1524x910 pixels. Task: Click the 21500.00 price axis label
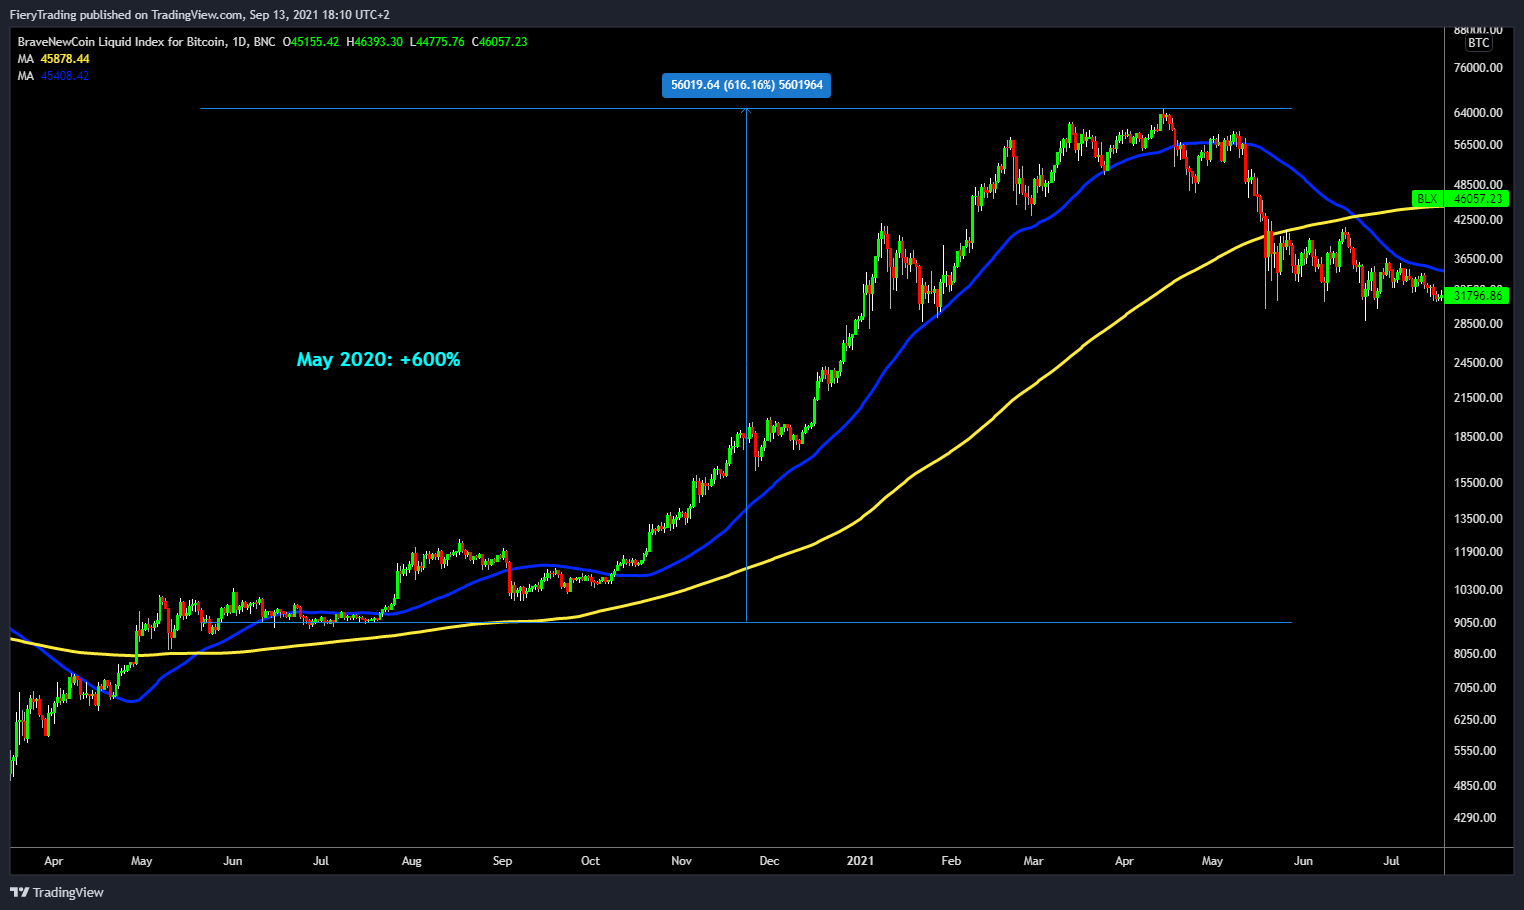pos(1478,398)
